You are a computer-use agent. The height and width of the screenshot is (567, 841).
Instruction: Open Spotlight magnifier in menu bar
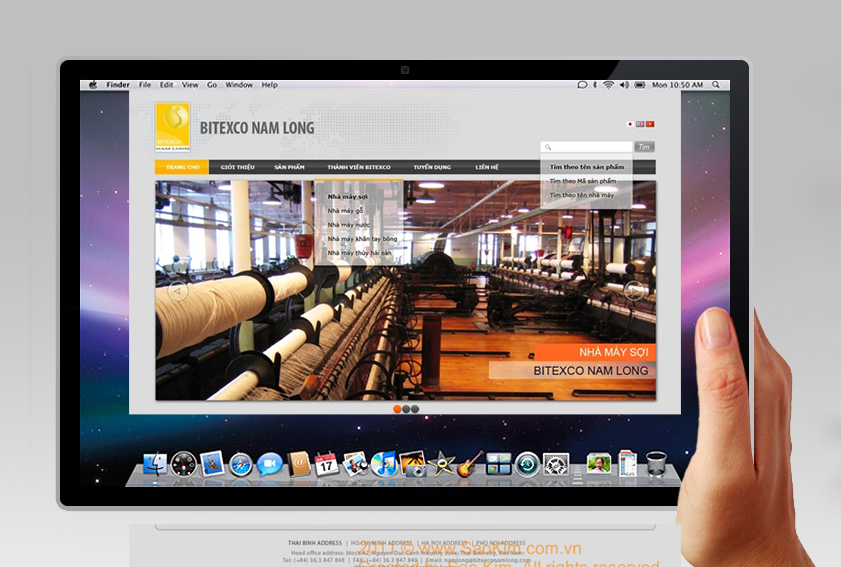coord(716,85)
